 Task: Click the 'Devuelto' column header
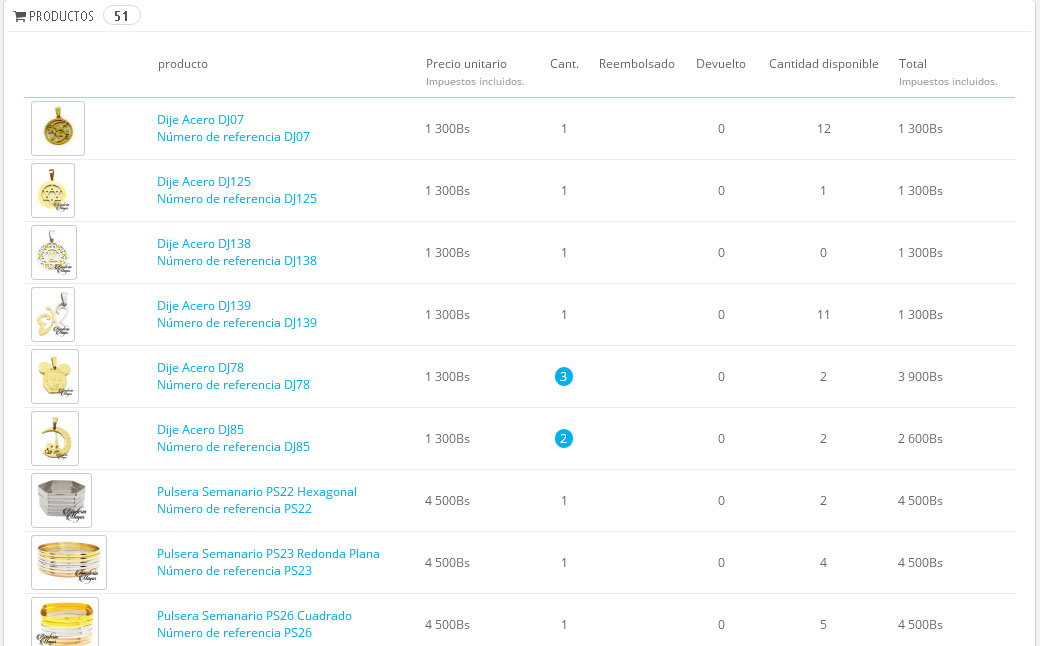[x=721, y=64]
